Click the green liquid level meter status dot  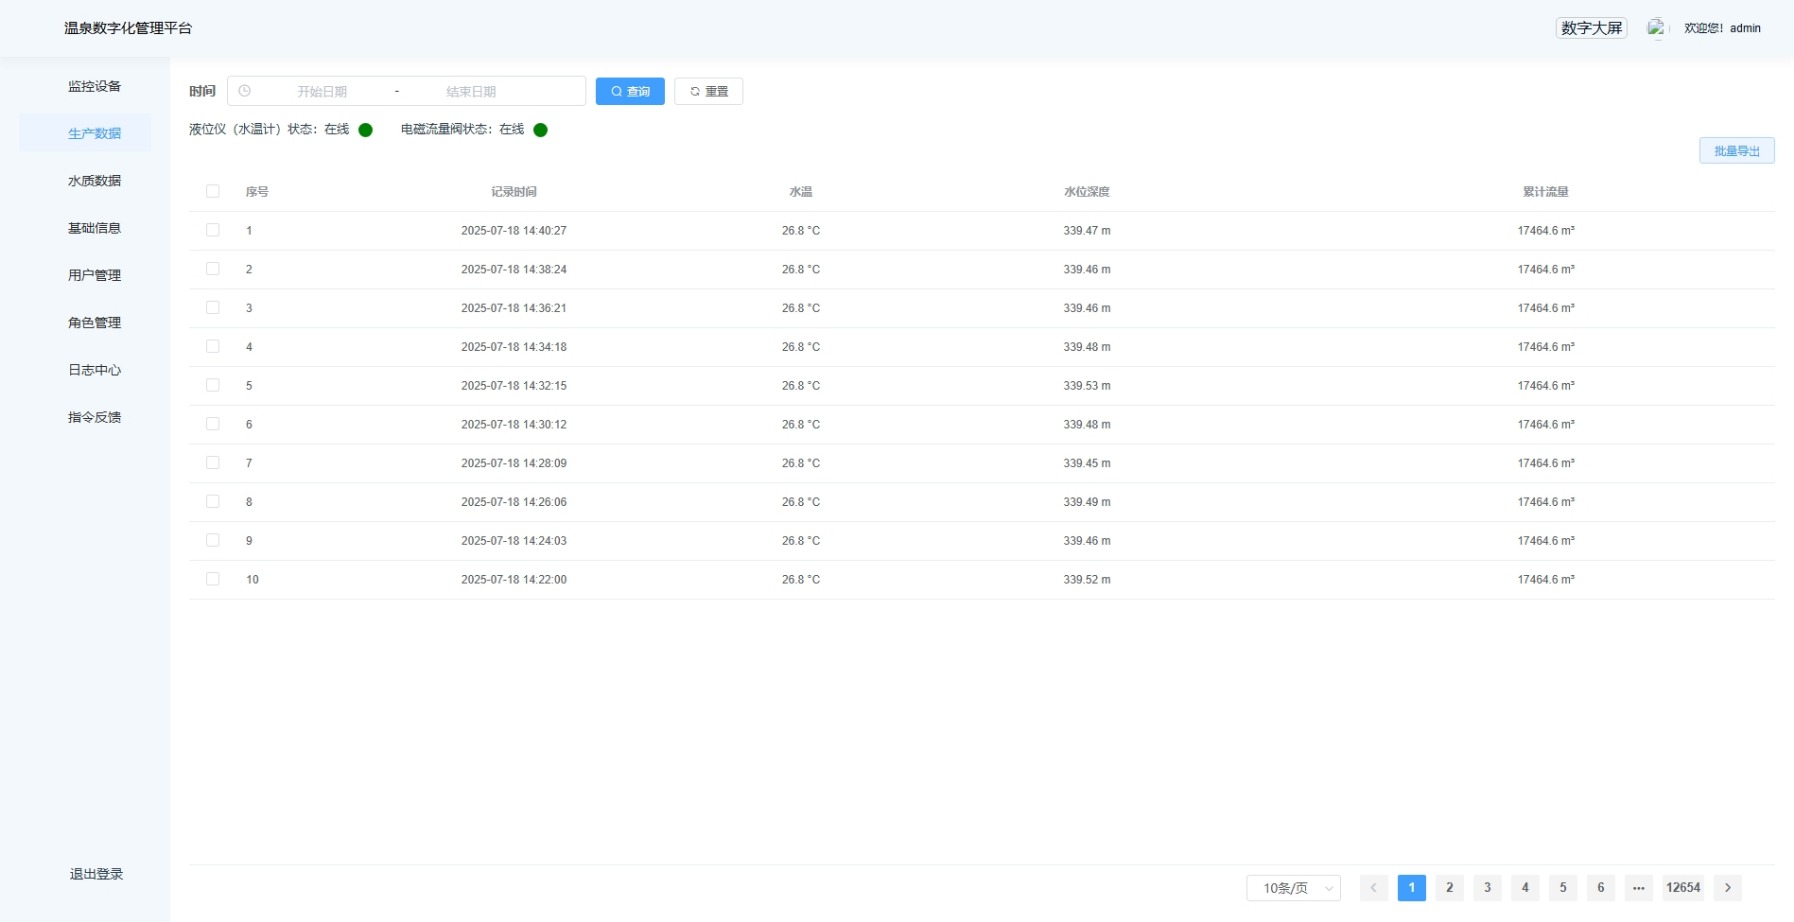click(366, 130)
